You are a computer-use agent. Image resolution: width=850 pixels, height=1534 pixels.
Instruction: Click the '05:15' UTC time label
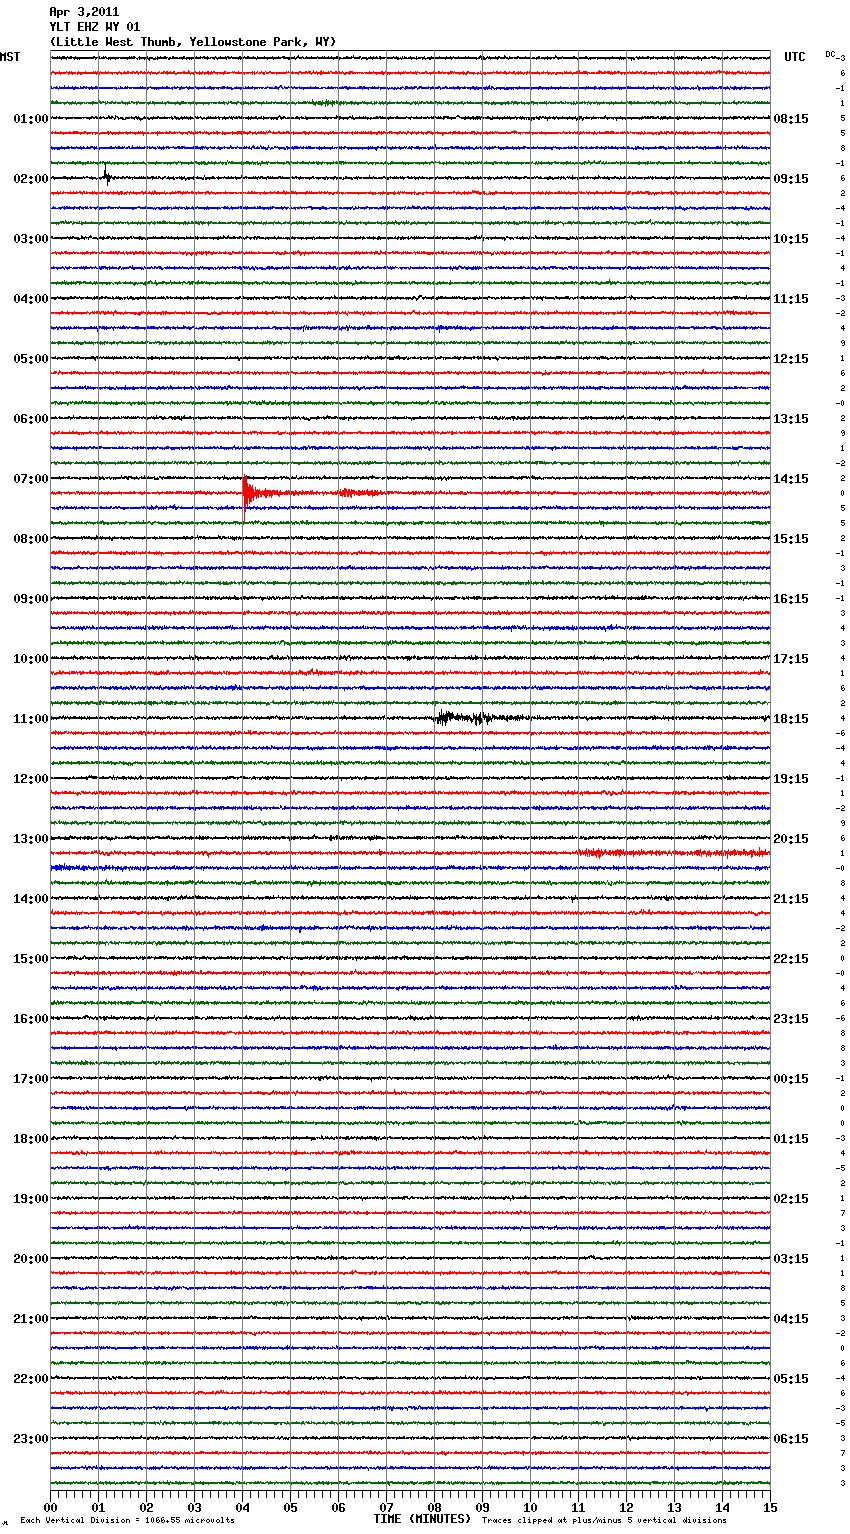point(791,1379)
